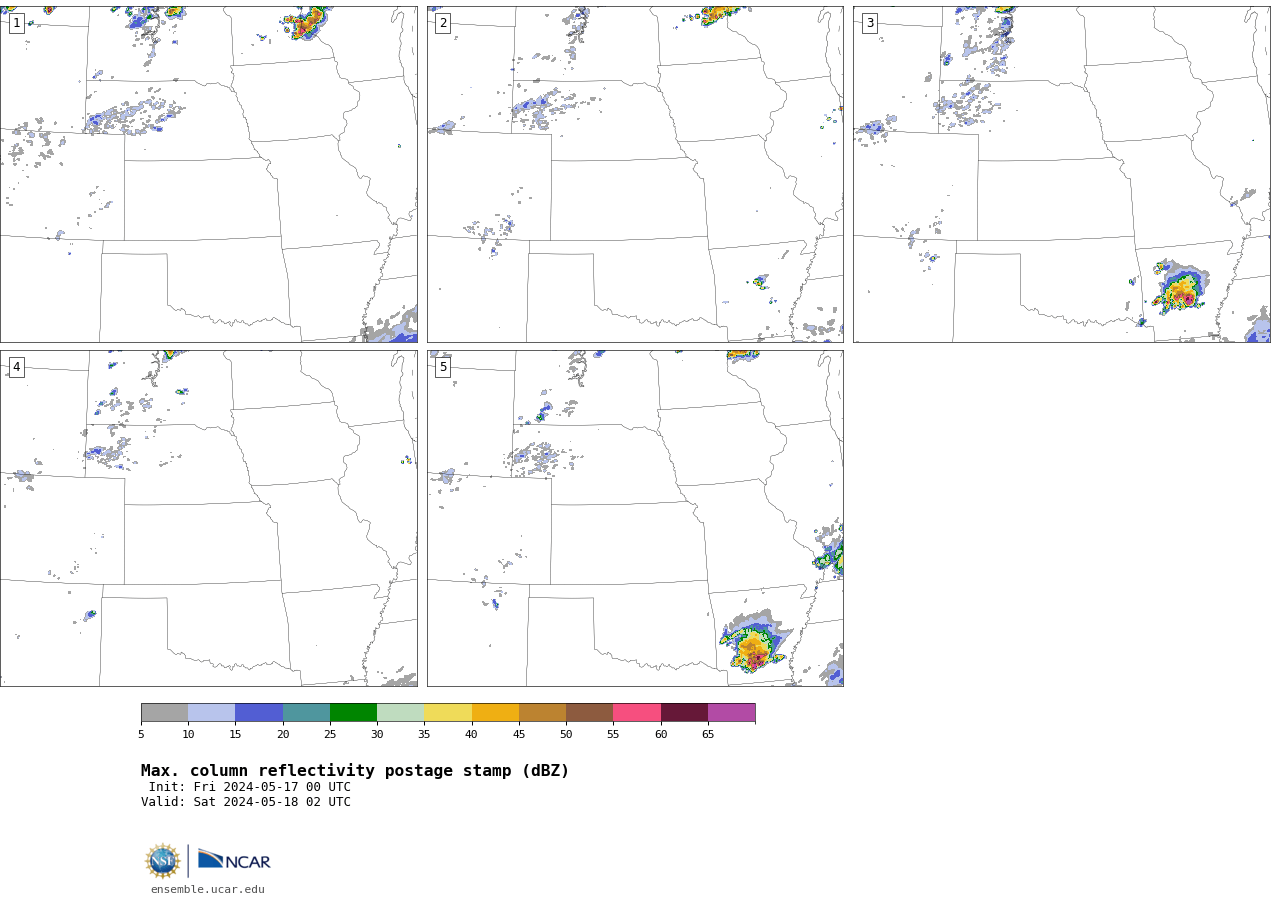Viewport: 1280px width, 901px height.
Task: Click the maroon 60-65 dBZ swatch
Action: [x=684, y=713]
